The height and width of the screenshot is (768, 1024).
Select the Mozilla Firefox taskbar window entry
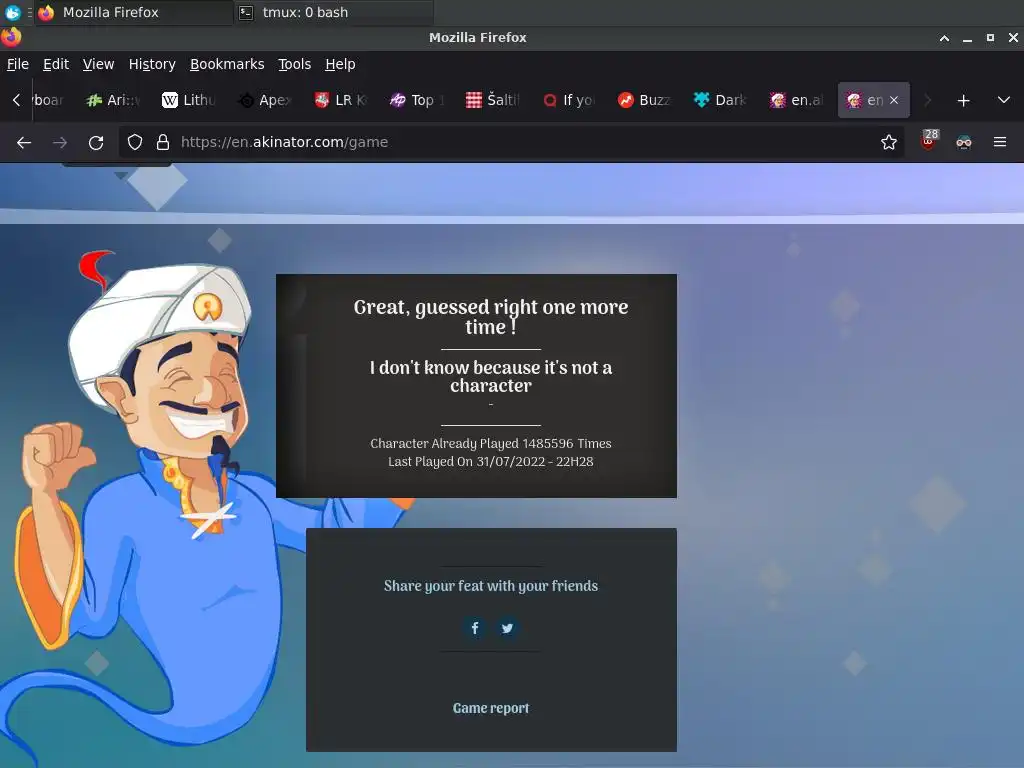134,12
